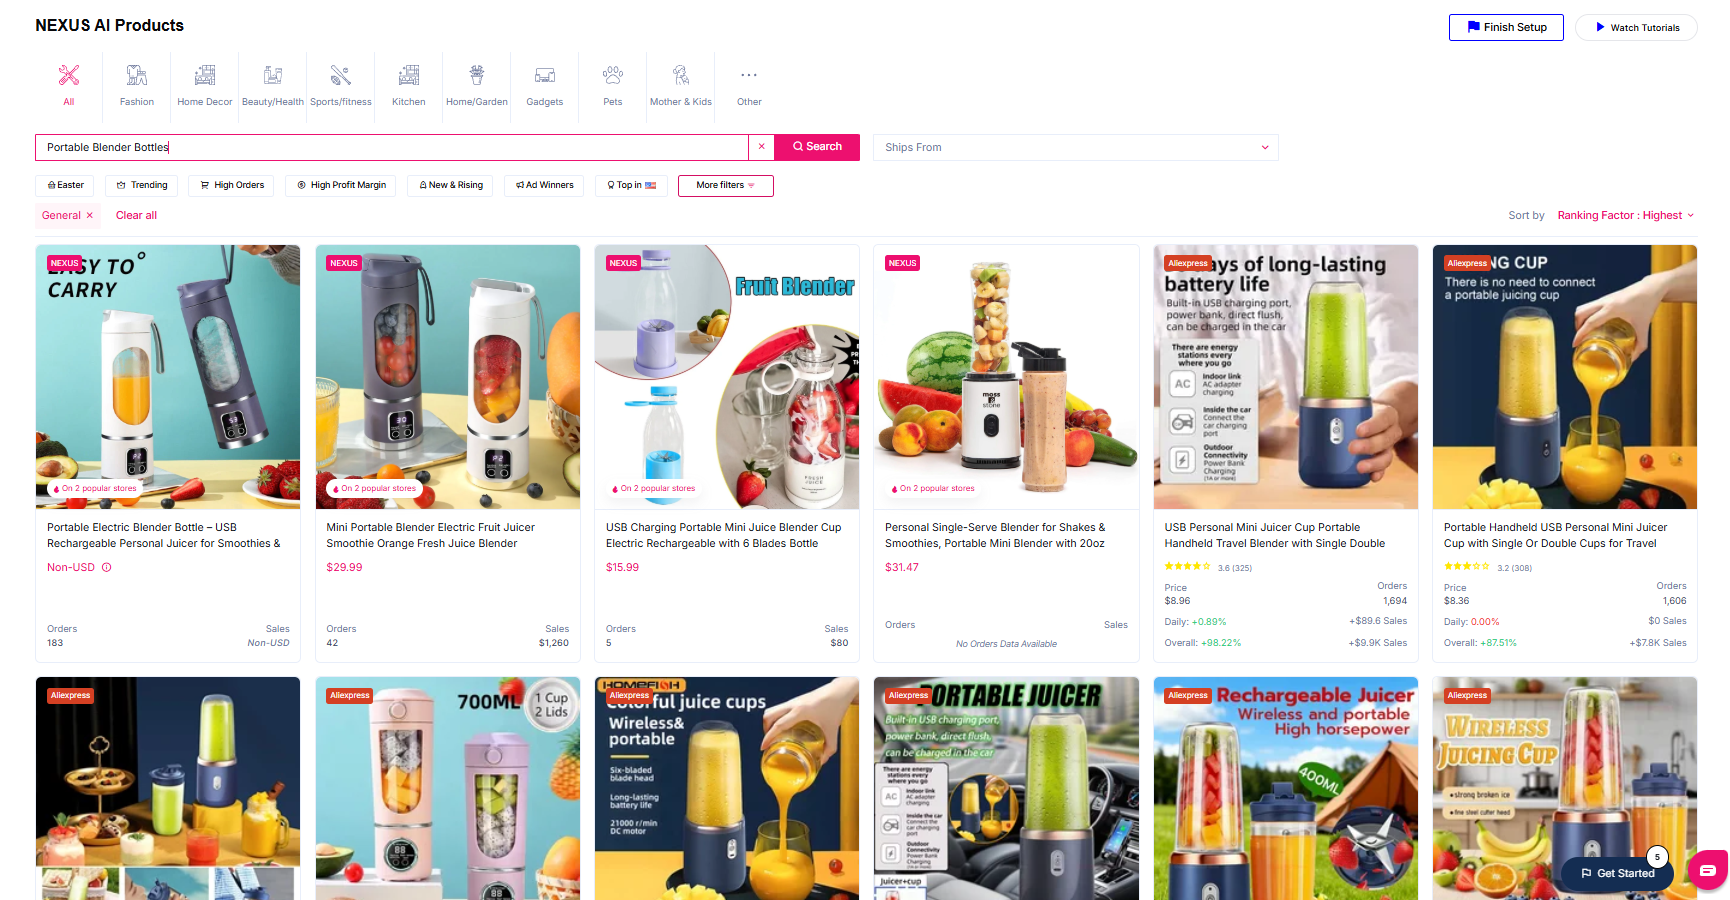The width and height of the screenshot is (1730, 900).
Task: Click the Finish Setup button
Action: (x=1506, y=27)
